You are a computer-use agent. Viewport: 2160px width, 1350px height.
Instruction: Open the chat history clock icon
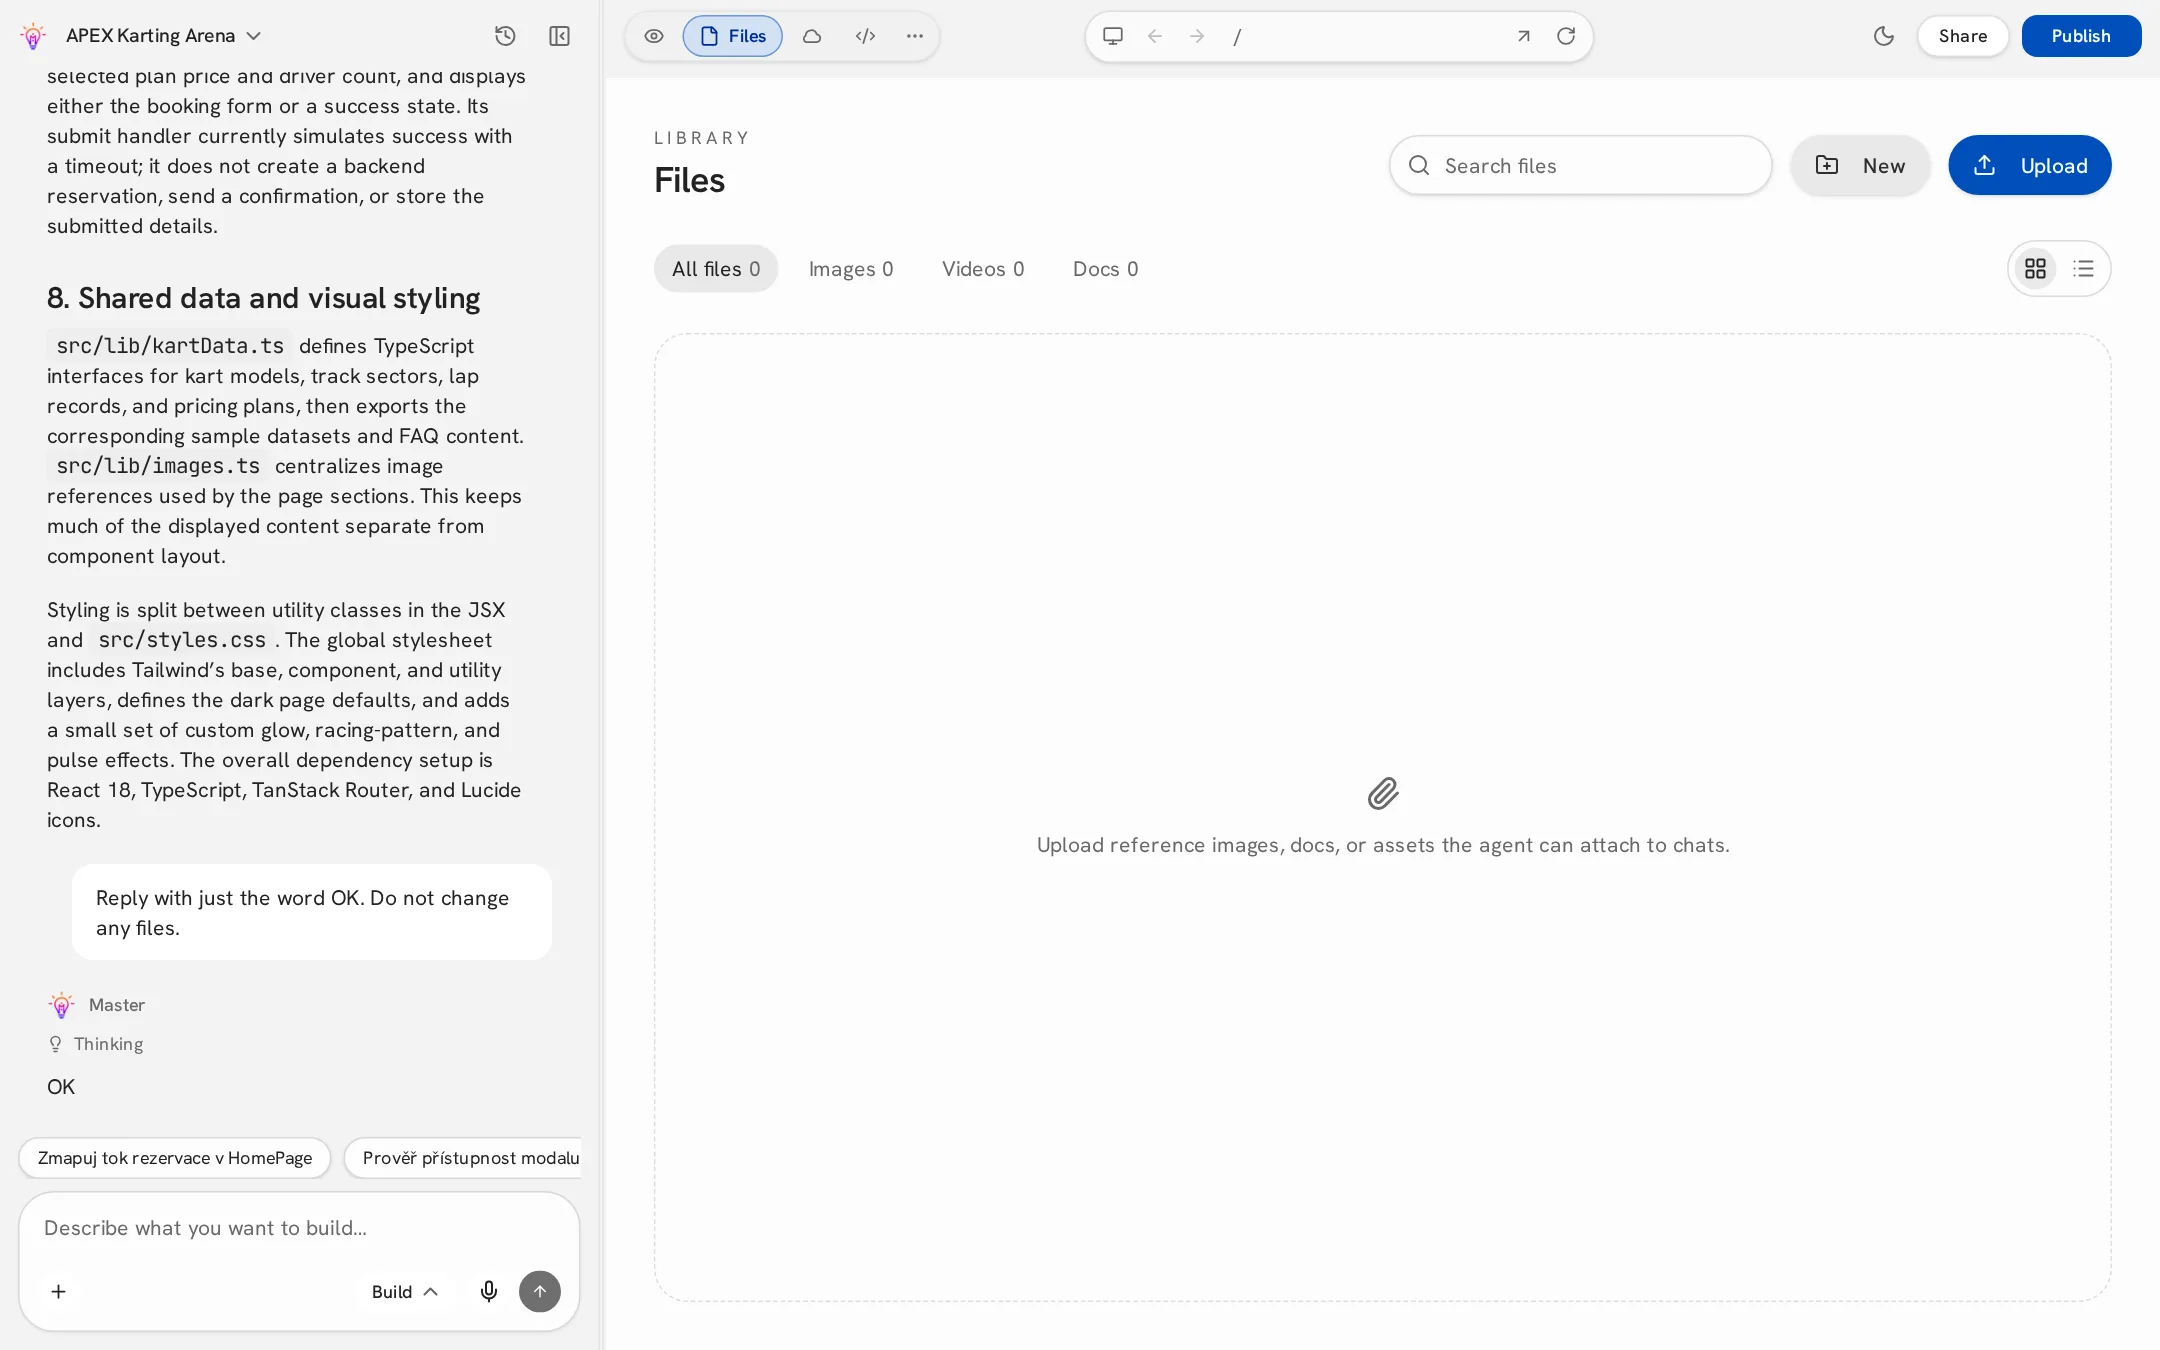pyautogui.click(x=505, y=36)
